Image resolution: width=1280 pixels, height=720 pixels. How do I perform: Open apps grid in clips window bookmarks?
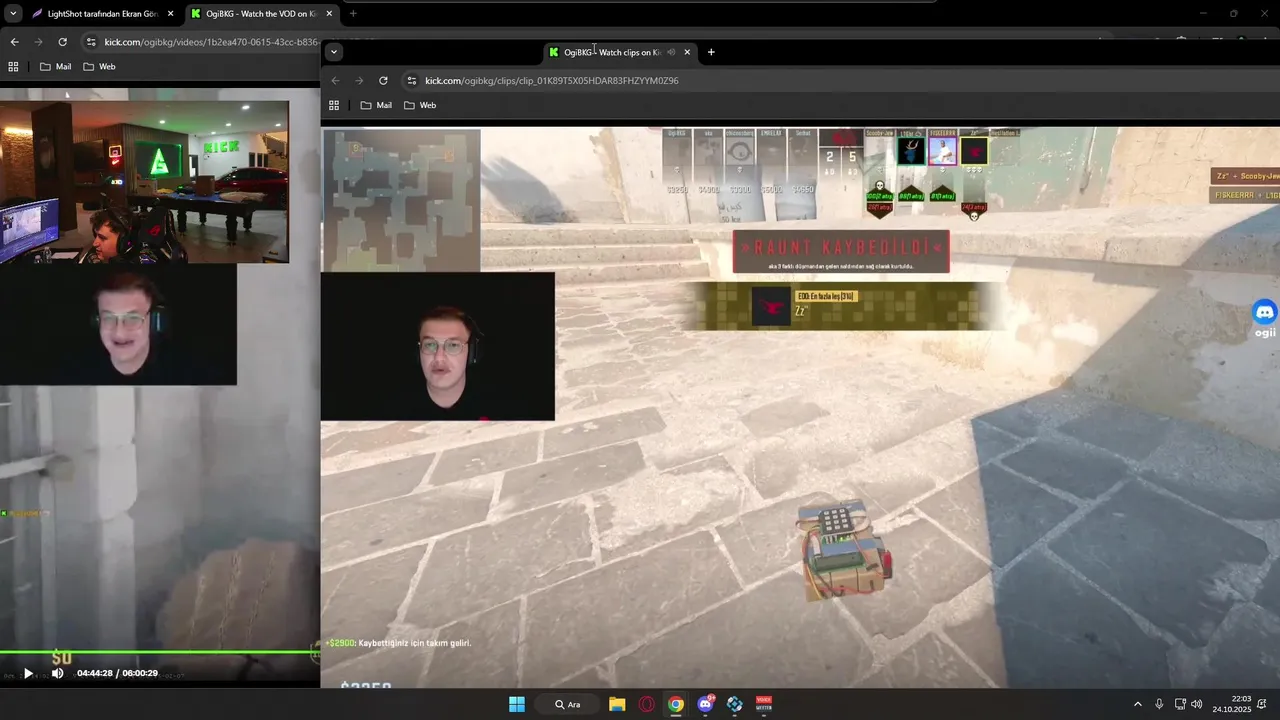[x=334, y=105]
